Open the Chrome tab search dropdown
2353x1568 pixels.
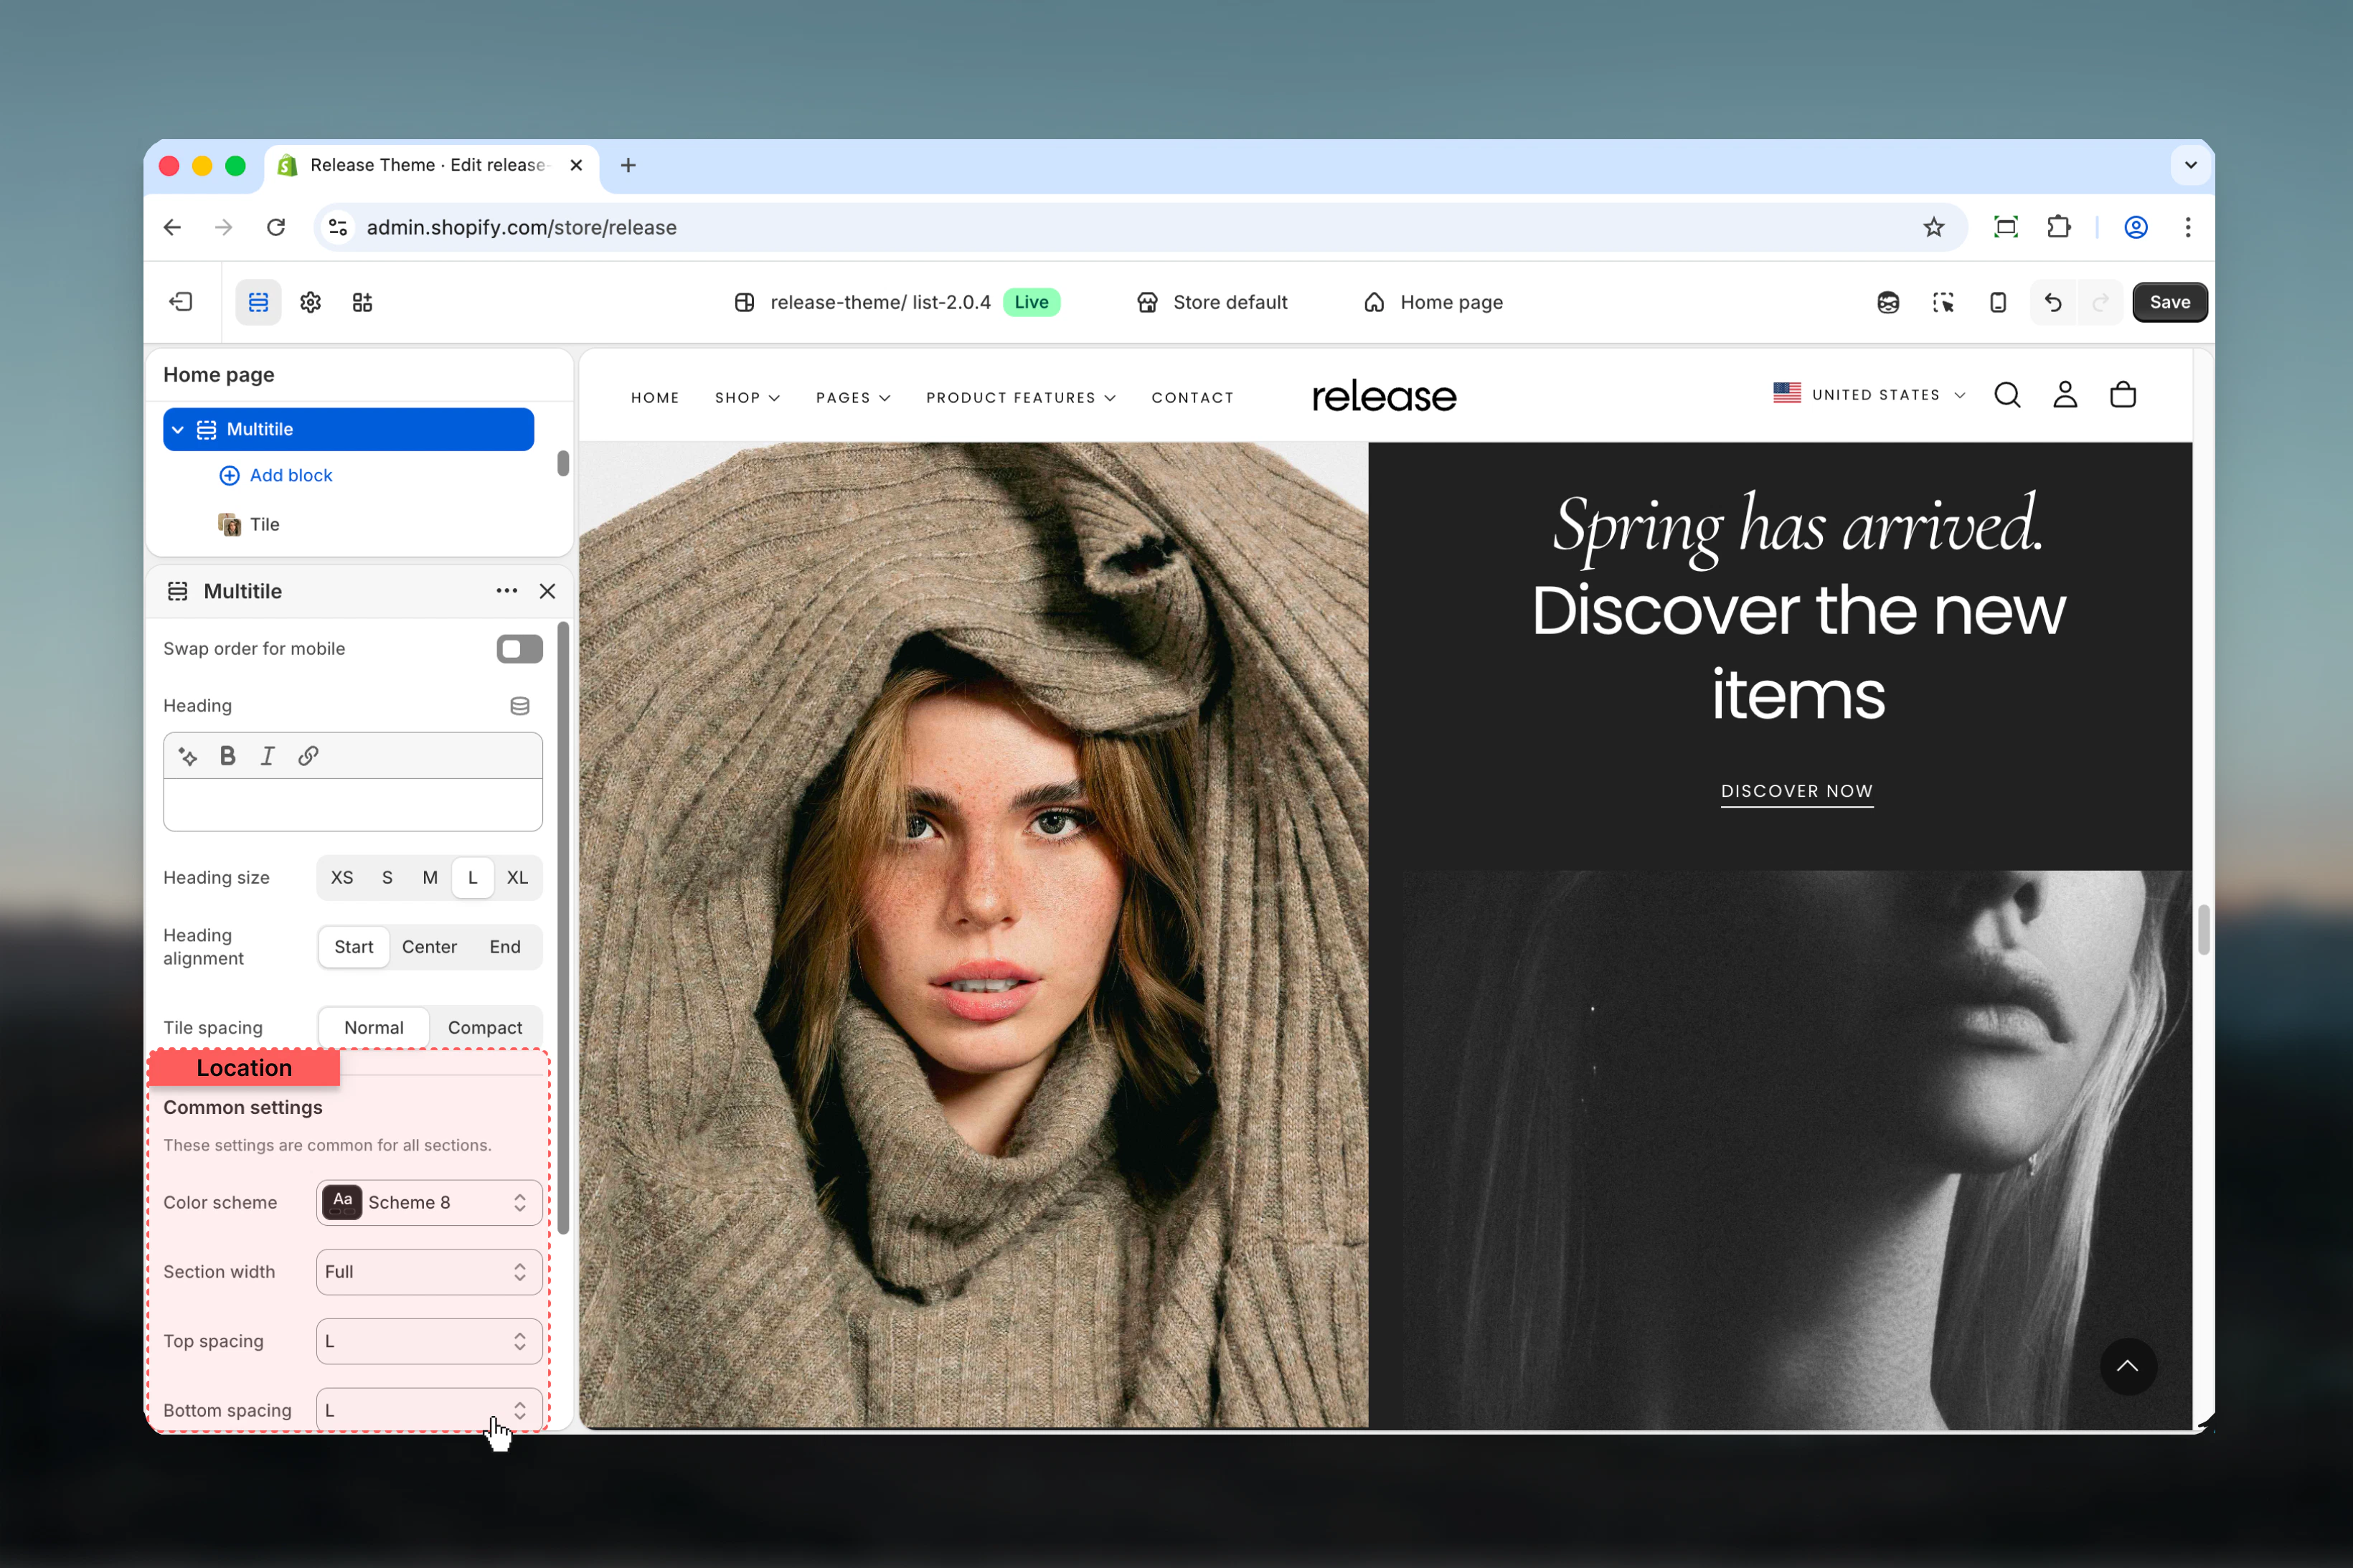pos(2191,165)
